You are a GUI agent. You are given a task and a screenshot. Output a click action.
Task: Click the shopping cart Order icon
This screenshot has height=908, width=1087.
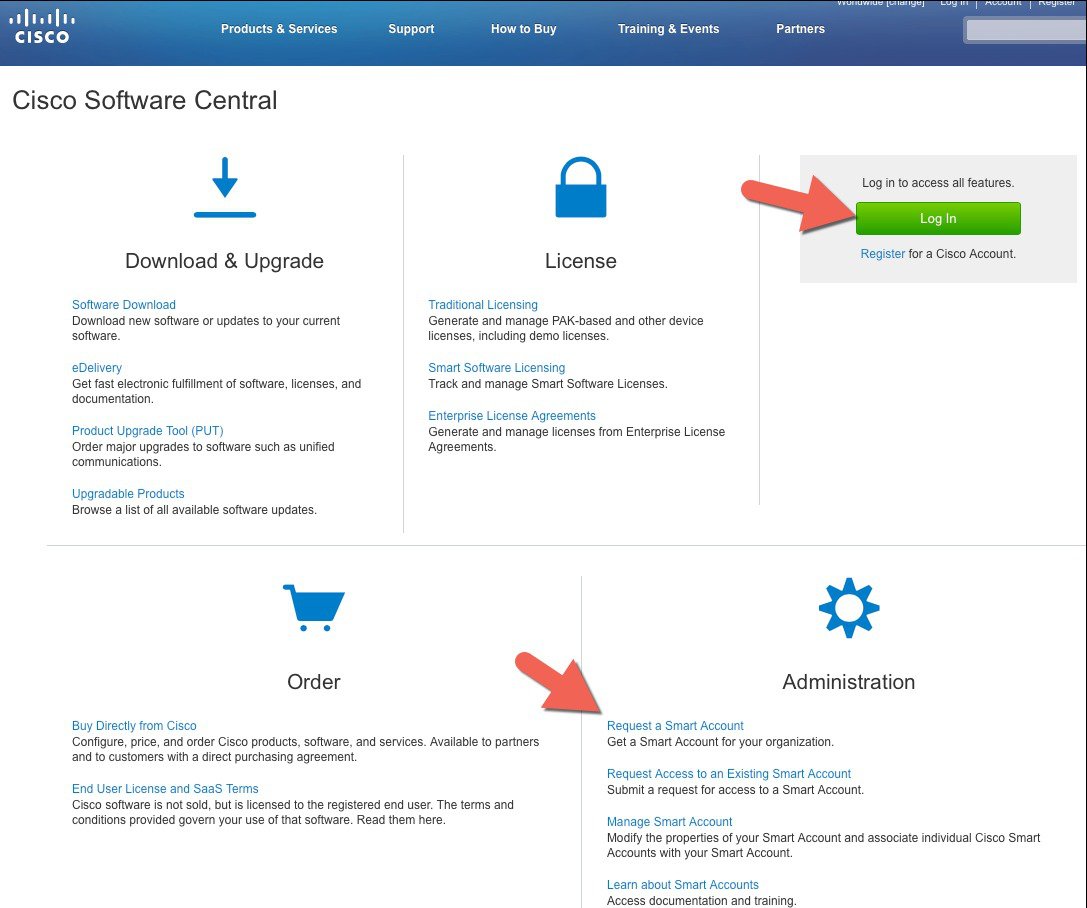(313, 608)
